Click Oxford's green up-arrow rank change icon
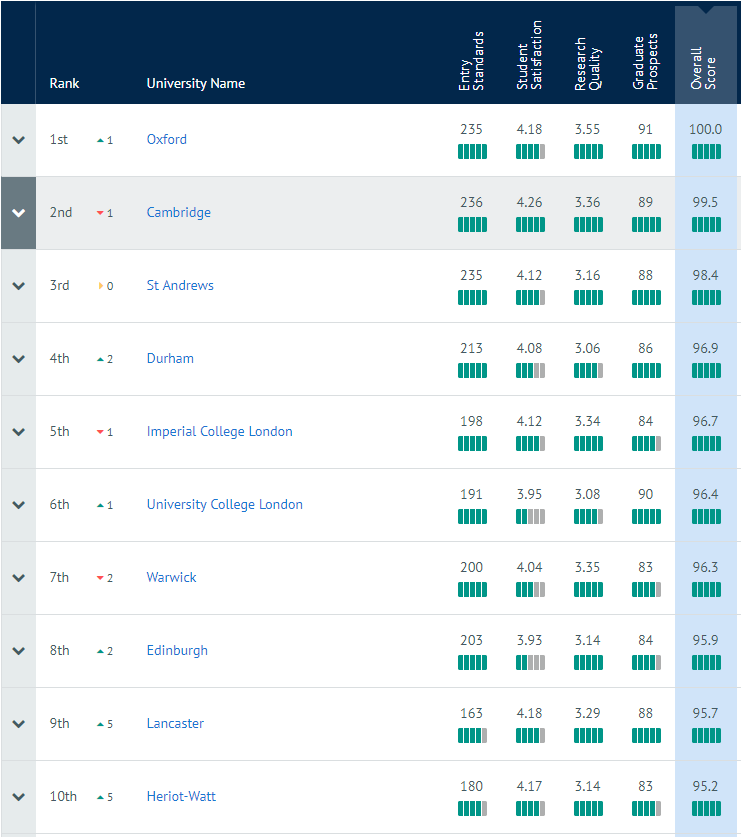This screenshot has height=837, width=741. (100, 140)
